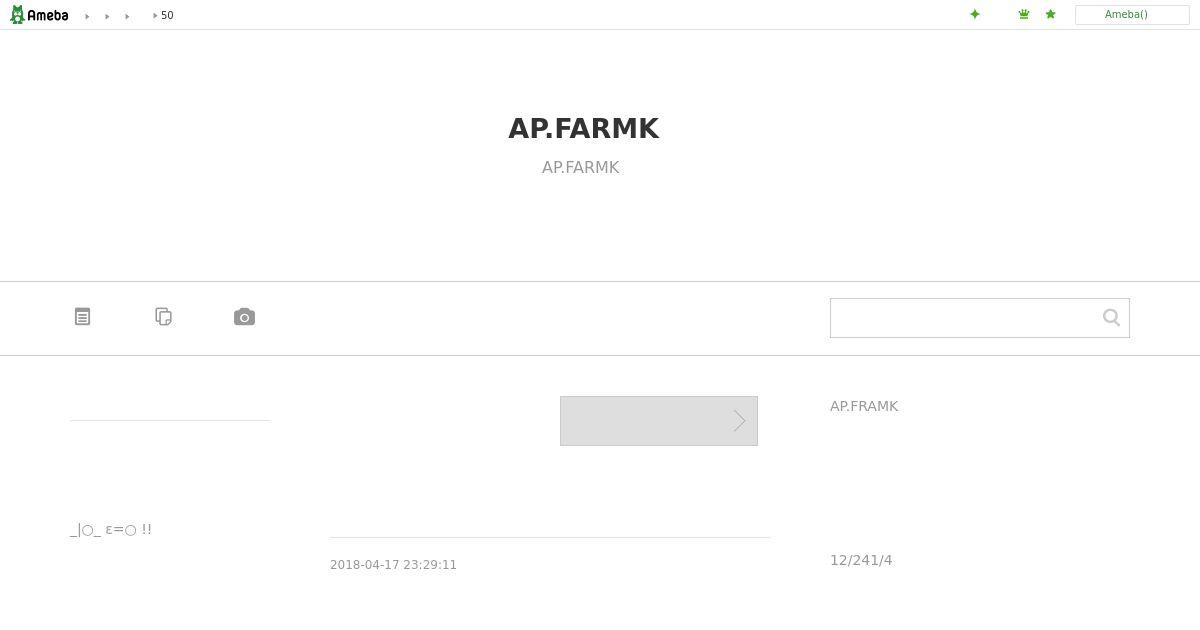The width and height of the screenshot is (1200, 630).
Task: Click the AP.FARMK subtitle text
Action: (x=581, y=167)
